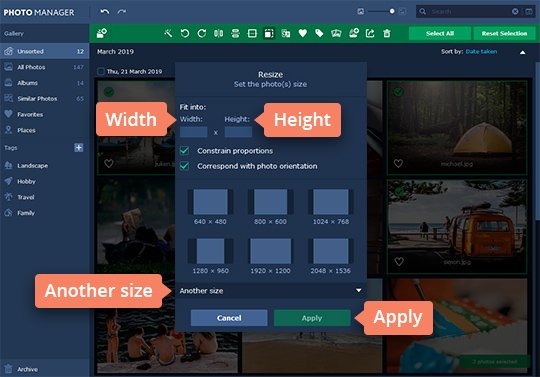Click the tag icon in toolbar
The image size is (540, 377).
coord(319,33)
